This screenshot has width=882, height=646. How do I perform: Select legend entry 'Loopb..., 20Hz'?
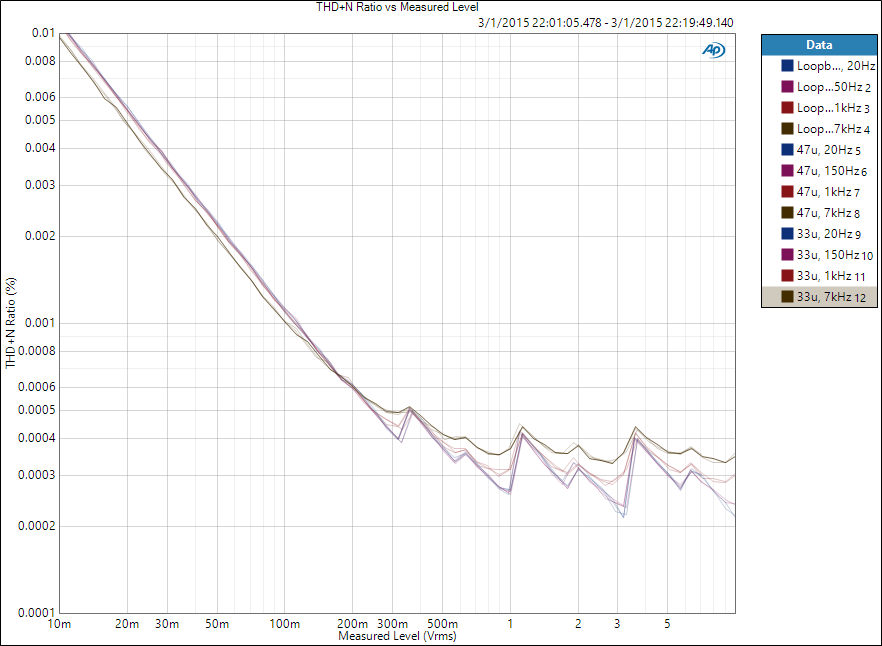click(819, 66)
